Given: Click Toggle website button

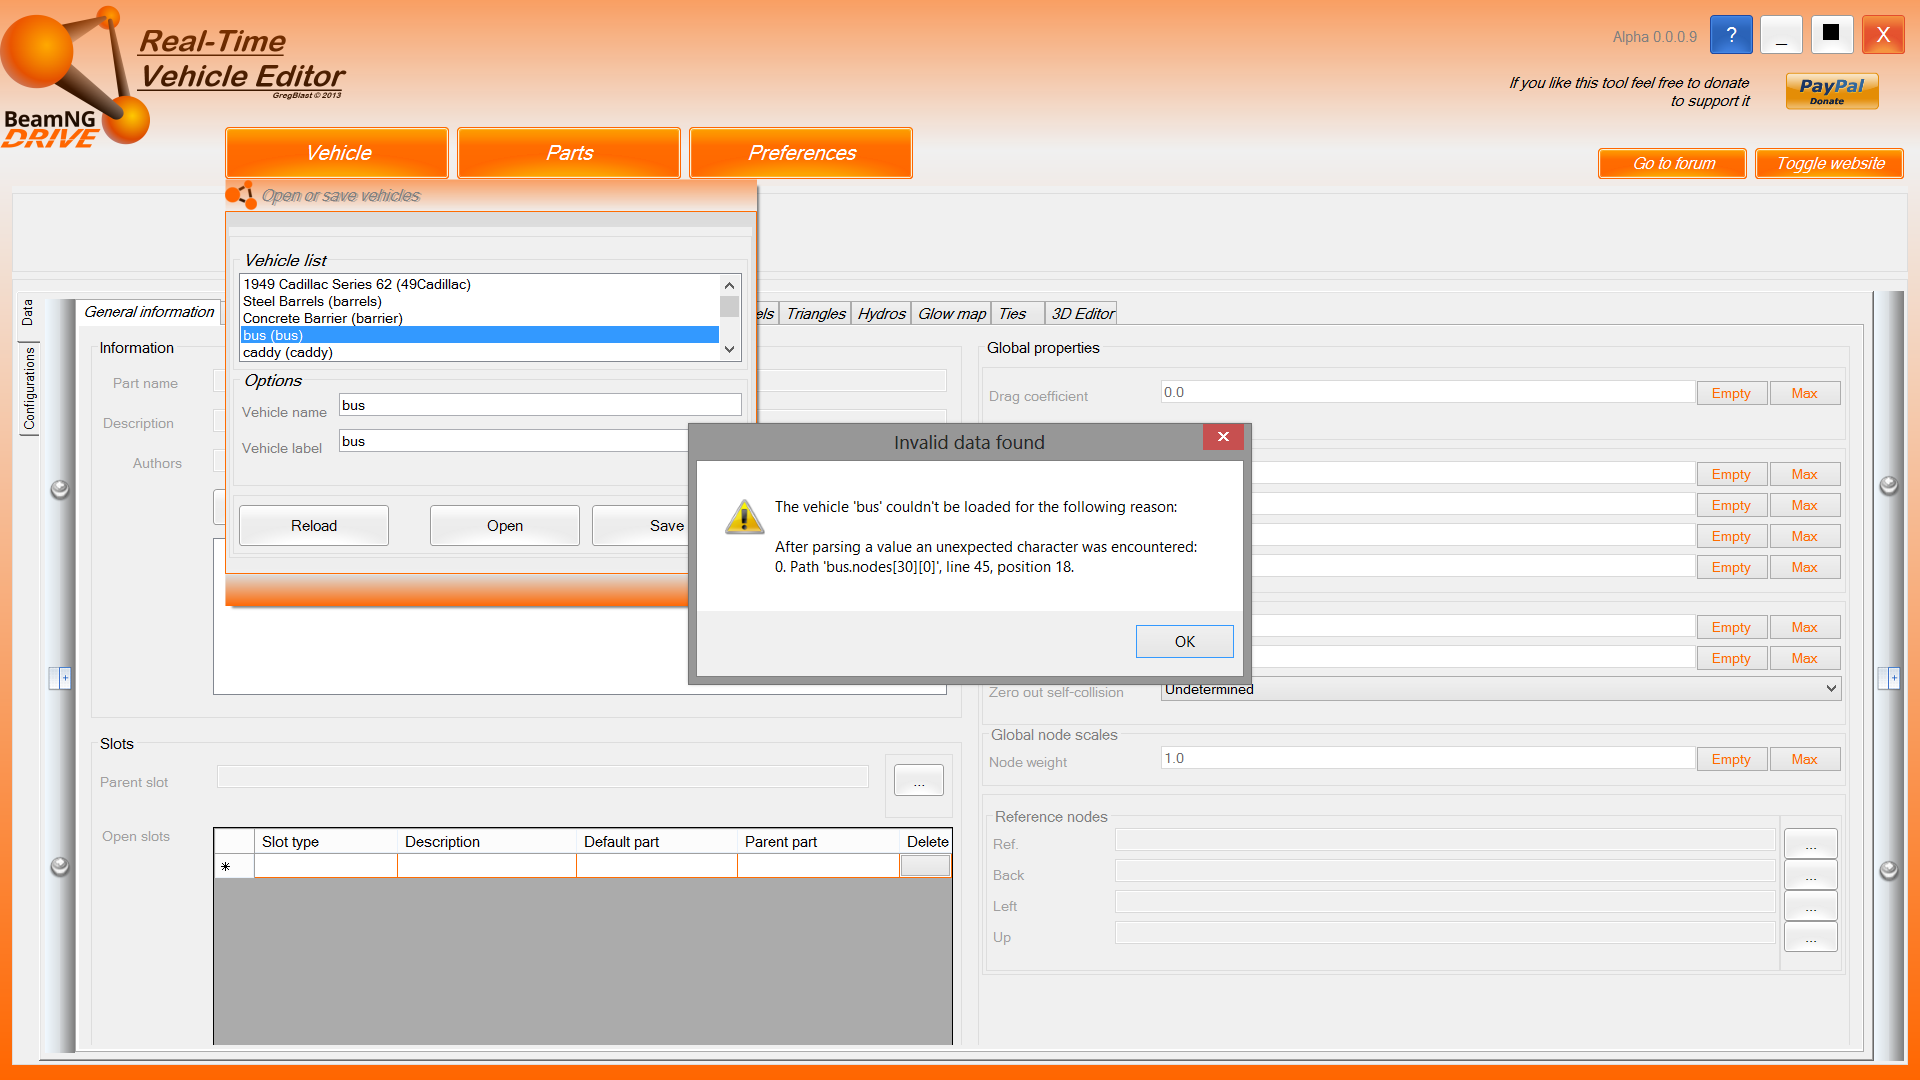Looking at the screenshot, I should (x=1829, y=164).
